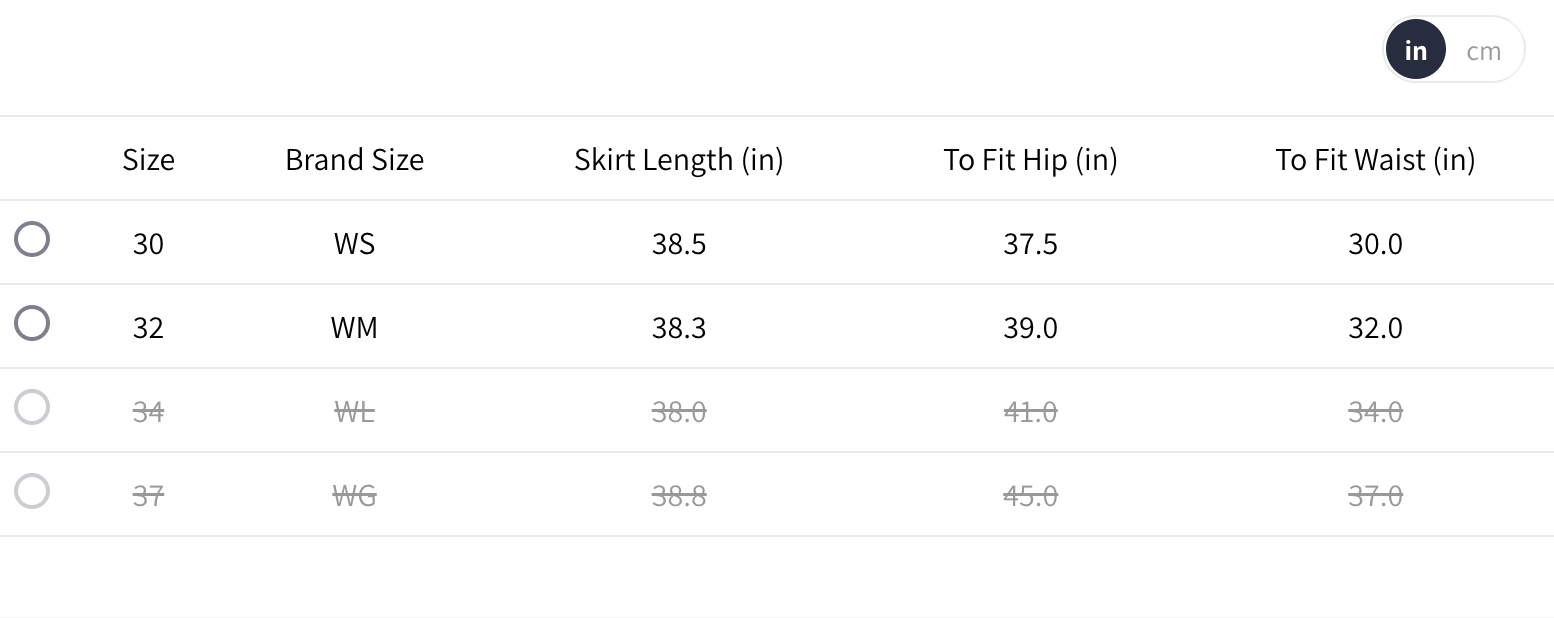Click the 32.0 waist measurement value
Screen dimensions: 1554x618
click(x=1375, y=328)
